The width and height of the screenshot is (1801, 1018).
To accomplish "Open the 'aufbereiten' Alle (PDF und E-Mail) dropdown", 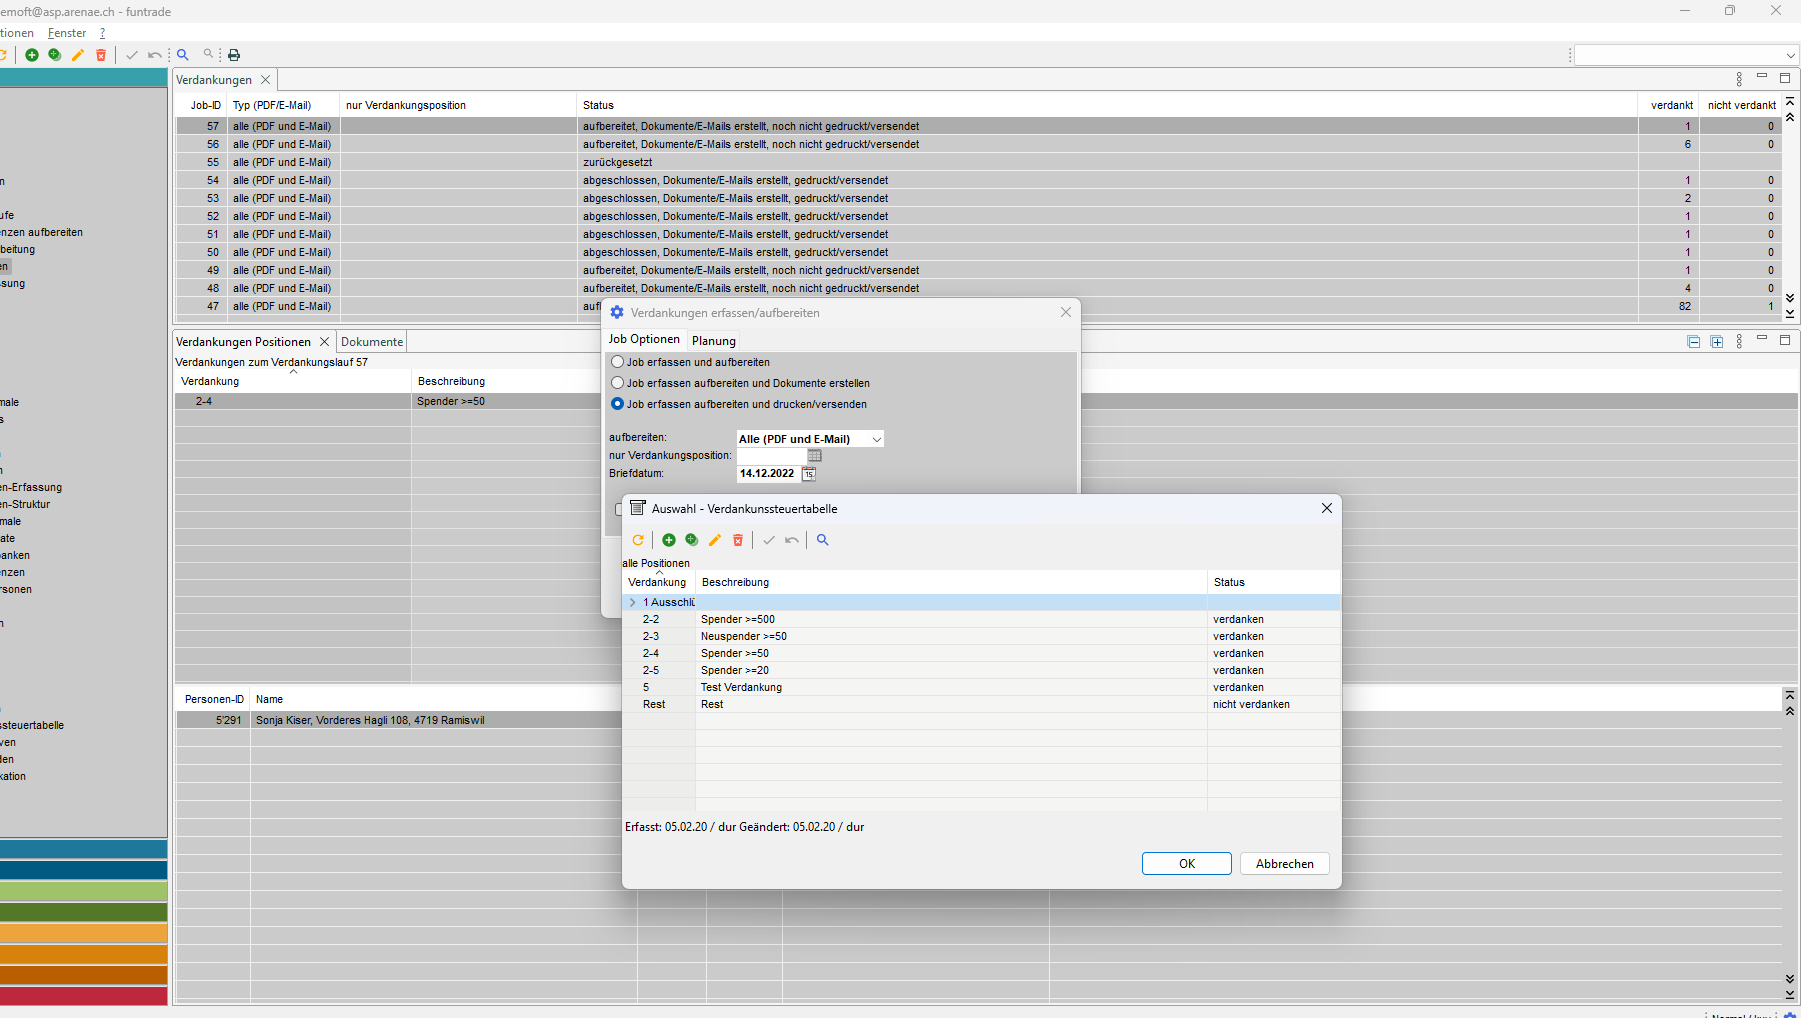I will point(876,439).
